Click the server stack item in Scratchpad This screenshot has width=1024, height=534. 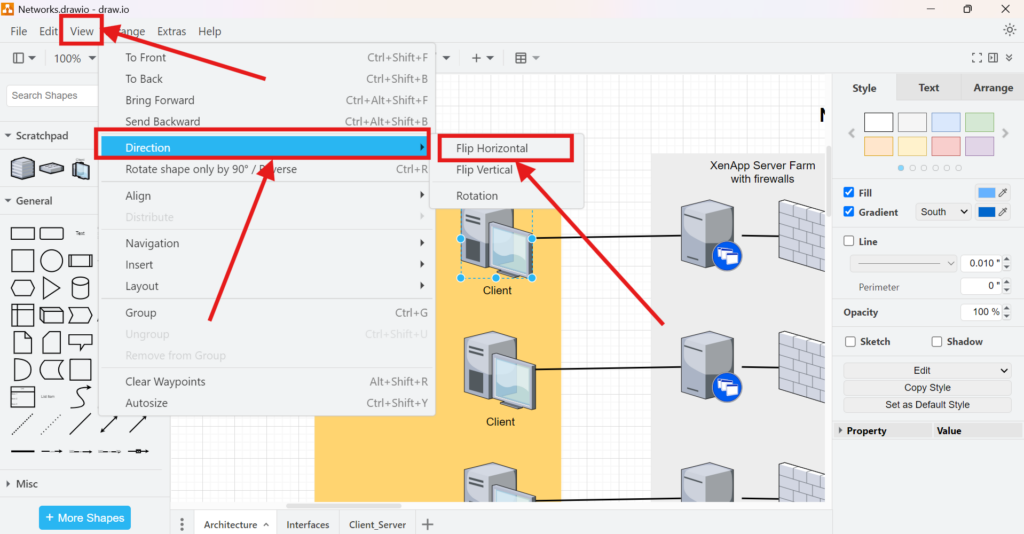22,168
